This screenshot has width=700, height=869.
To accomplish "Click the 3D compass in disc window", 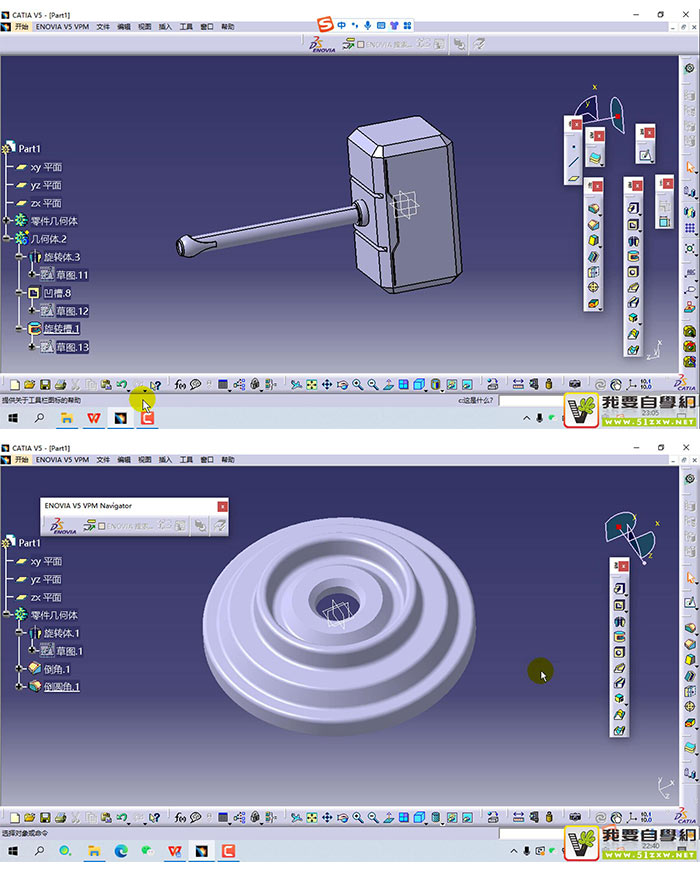I will tap(631, 538).
